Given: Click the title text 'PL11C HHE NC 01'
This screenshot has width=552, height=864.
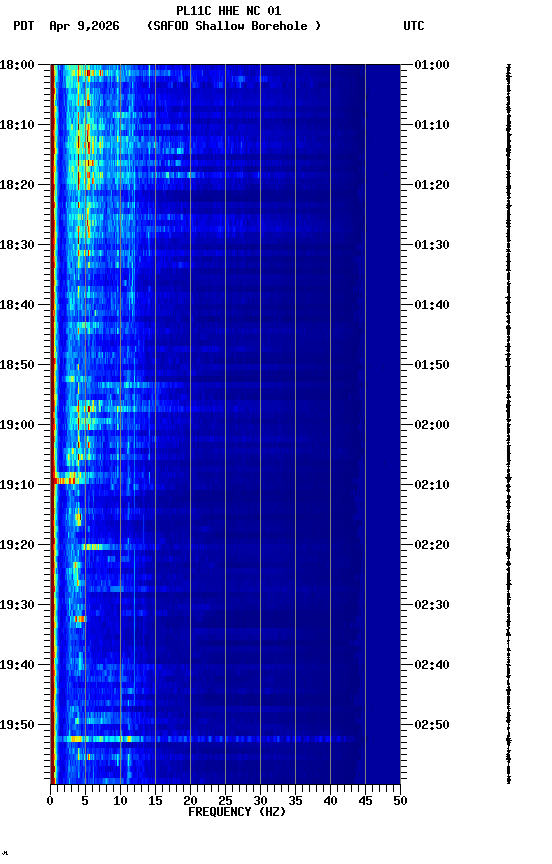Looking at the screenshot, I should pyautogui.click(x=229, y=11).
